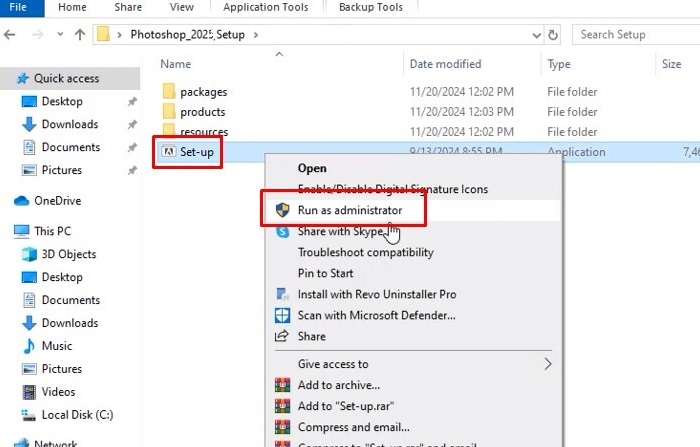Sort by the Date modified column header

(x=445, y=64)
